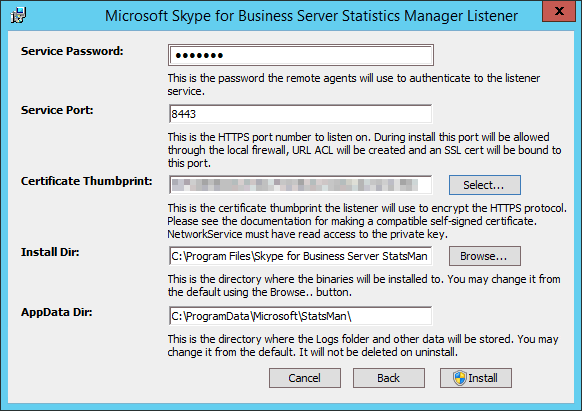Click the UAC shield icon on Install
Viewport: 582px width, 411px height.
point(460,378)
